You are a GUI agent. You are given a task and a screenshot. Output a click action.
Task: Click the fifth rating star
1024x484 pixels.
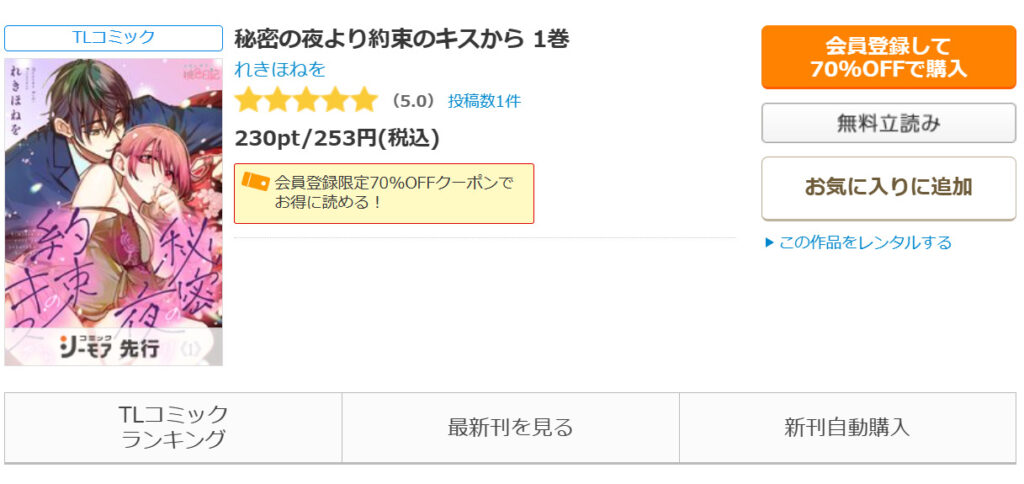point(363,101)
